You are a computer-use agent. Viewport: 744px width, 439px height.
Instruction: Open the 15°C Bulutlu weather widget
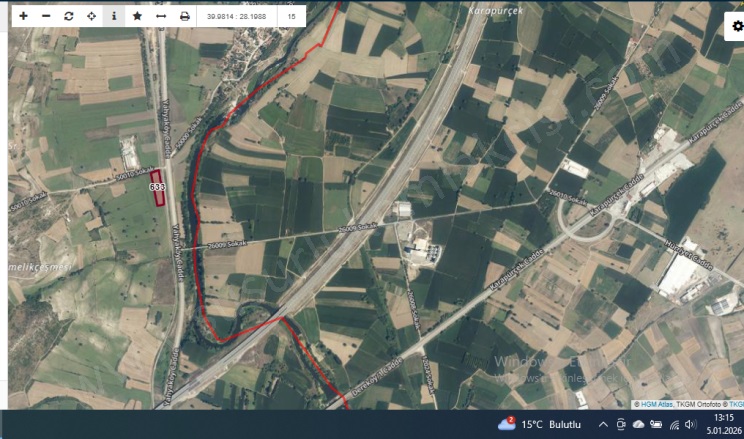539,424
